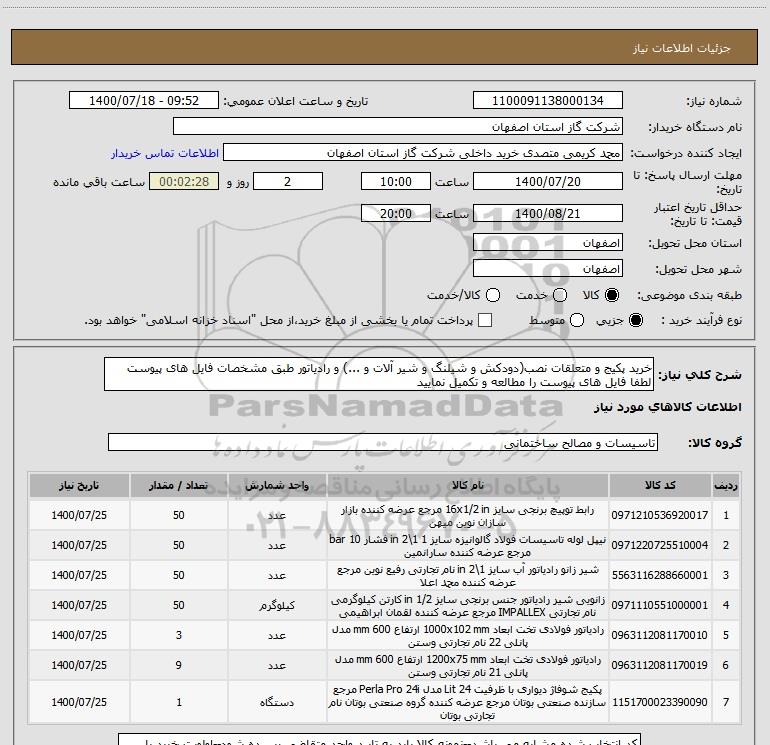Click the گروه کالا field تاسیسات و مصالح ساختمانی
The image size is (770, 745).
tap(383, 442)
